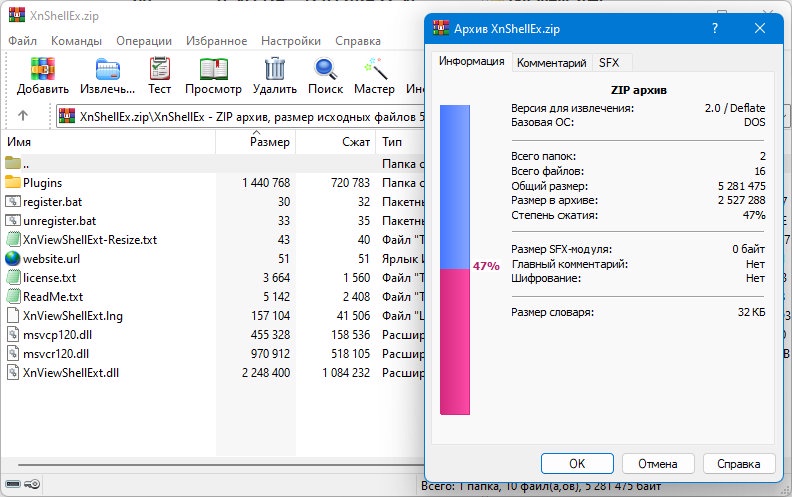Image resolution: width=792 pixels, height=497 pixels.
Task: Go up one level with arrow icon
Action: click(23, 116)
